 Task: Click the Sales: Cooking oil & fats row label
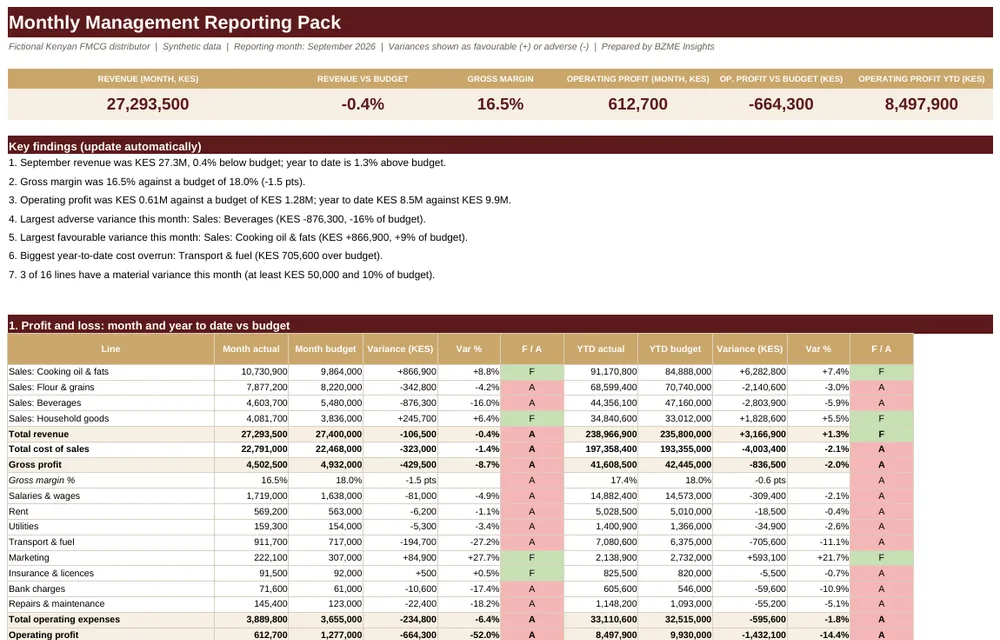tap(59, 372)
